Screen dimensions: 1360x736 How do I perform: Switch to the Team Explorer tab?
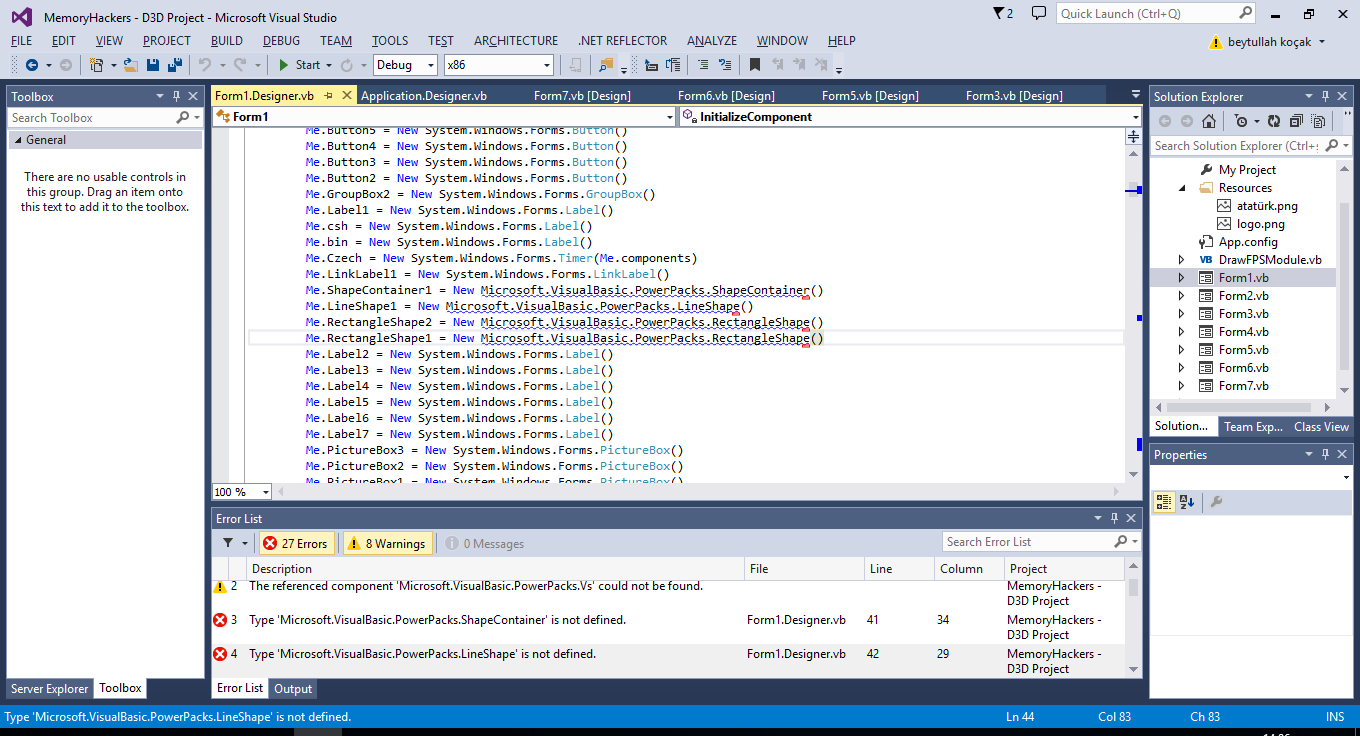1254,427
